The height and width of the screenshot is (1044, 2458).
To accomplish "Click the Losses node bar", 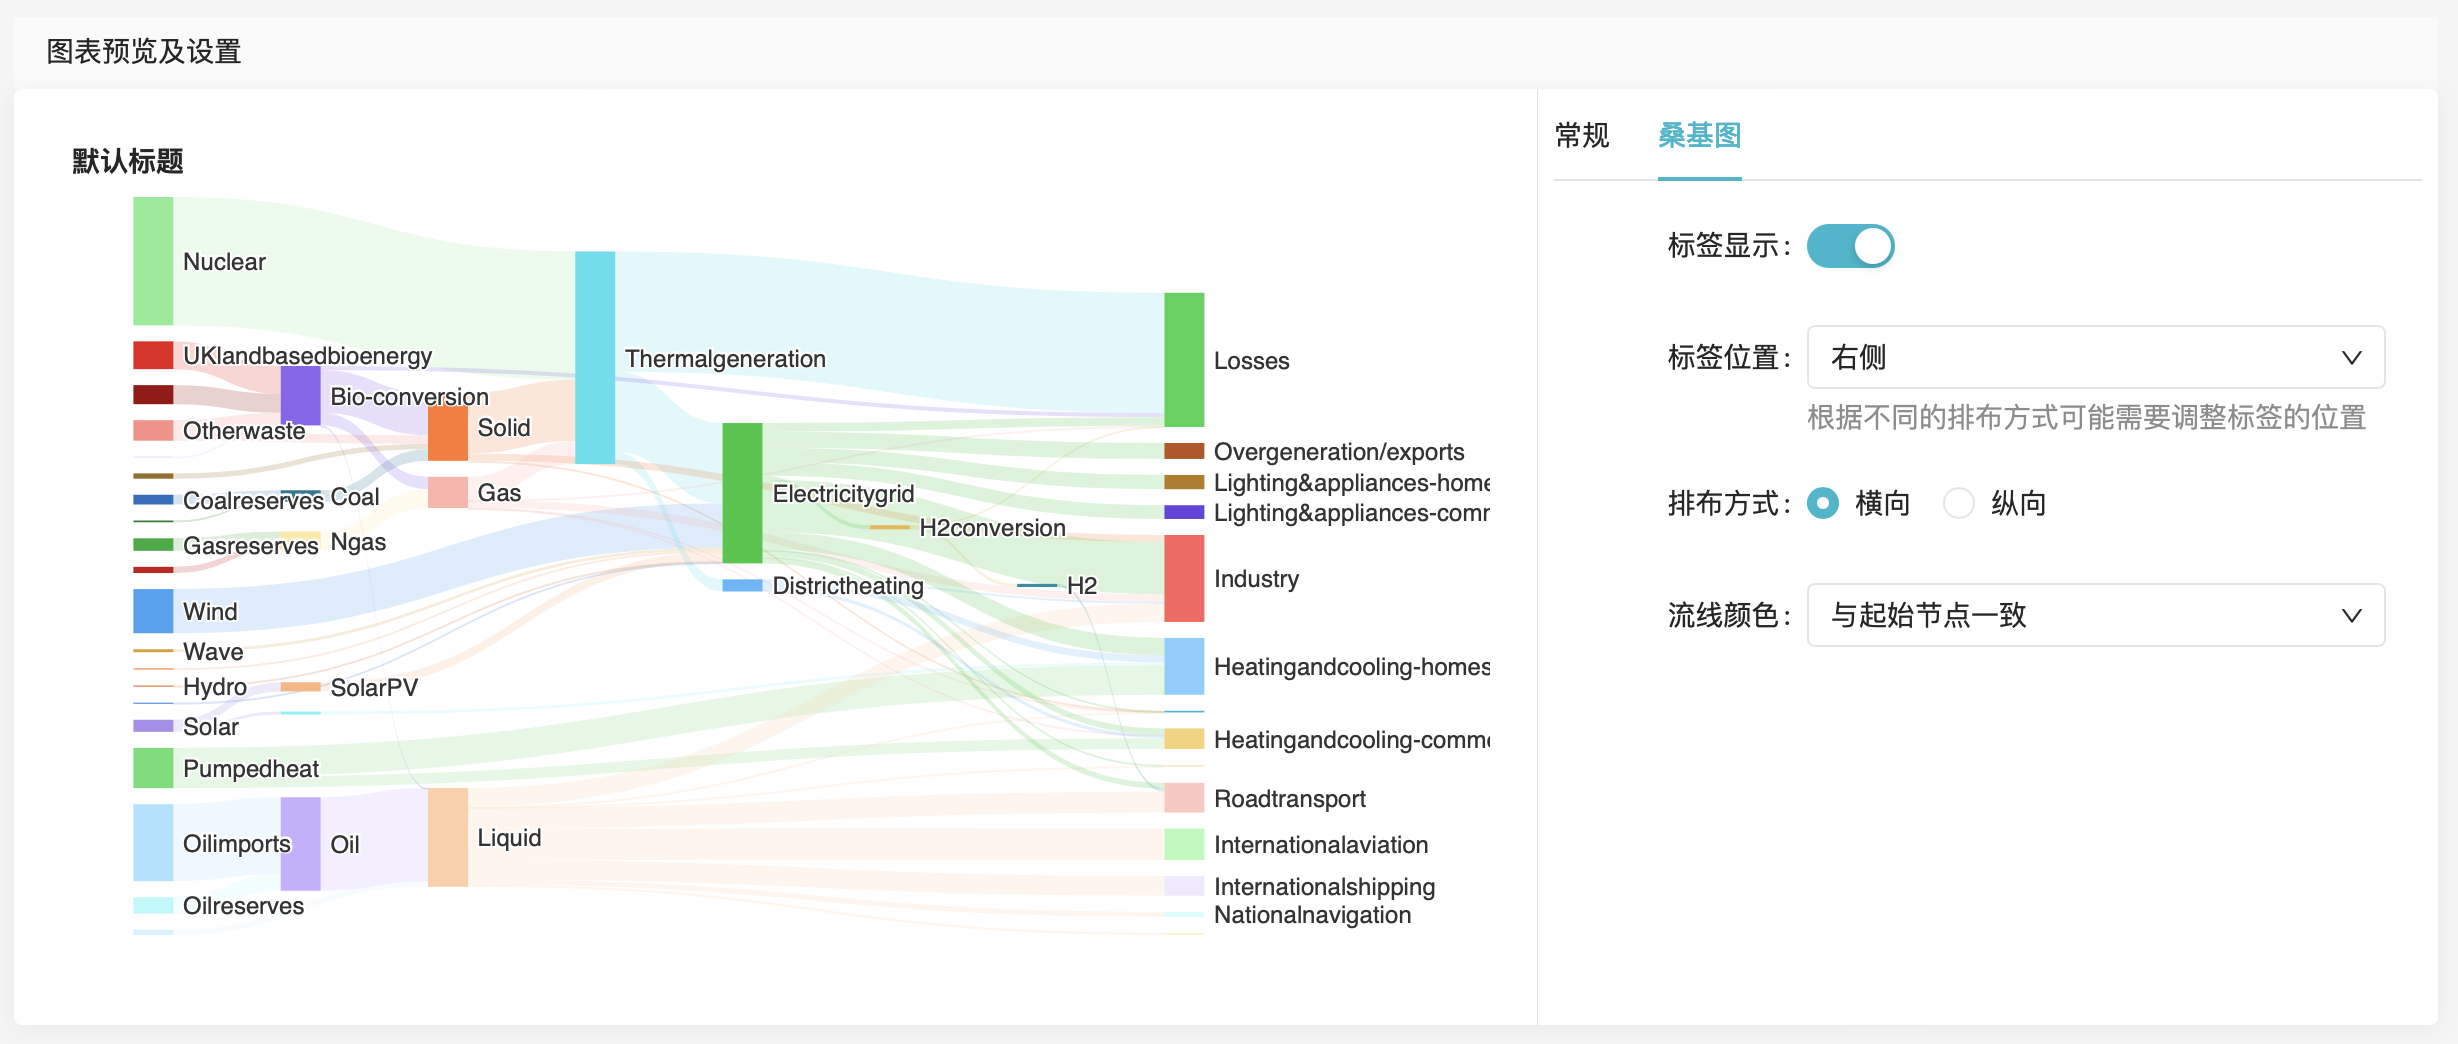I will (x=1184, y=360).
